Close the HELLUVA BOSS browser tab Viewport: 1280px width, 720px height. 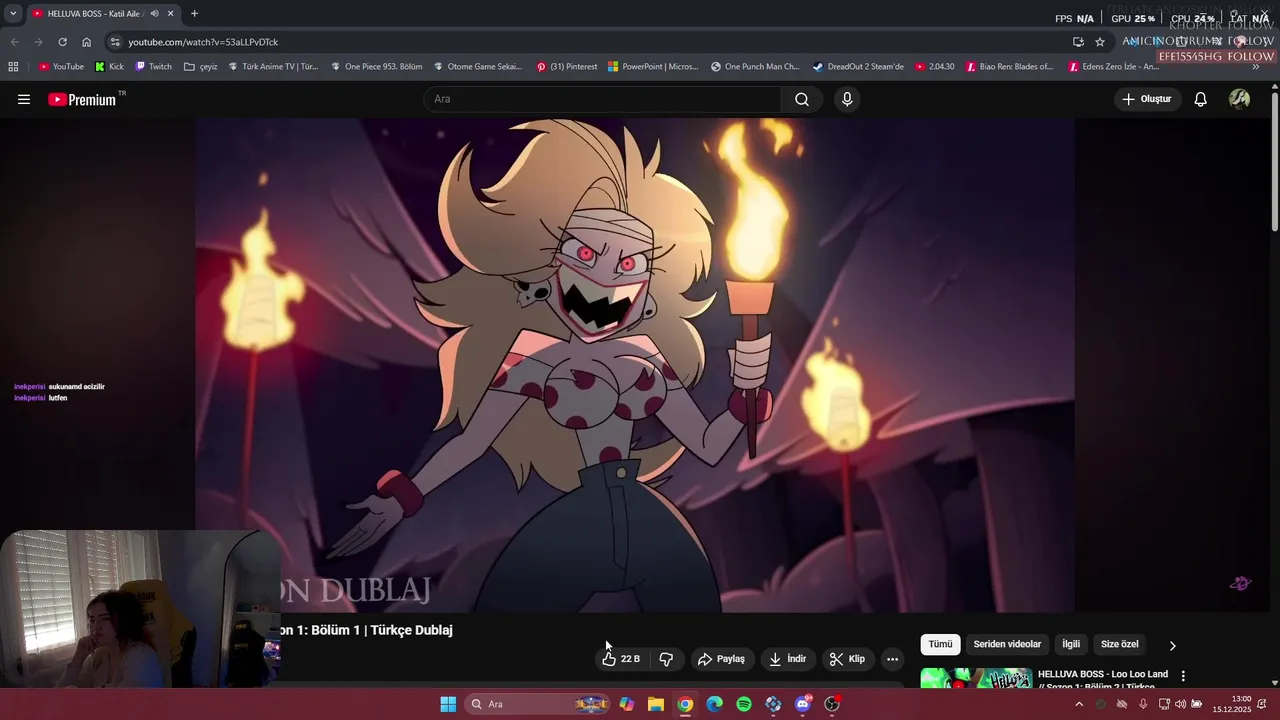[x=170, y=13]
